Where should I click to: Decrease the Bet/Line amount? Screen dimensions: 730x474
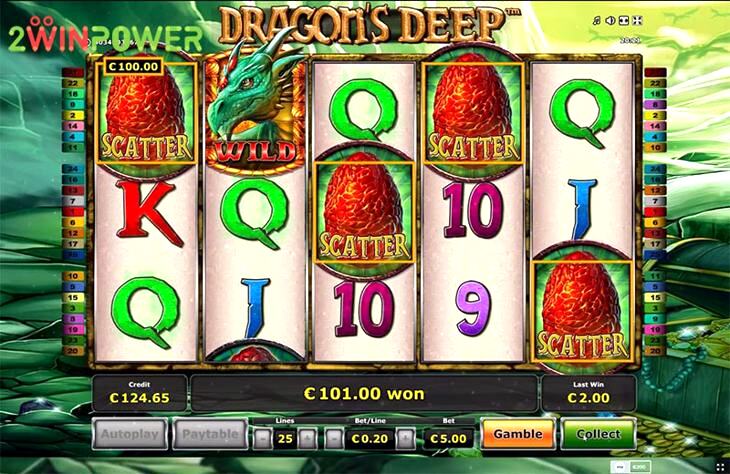(333, 438)
